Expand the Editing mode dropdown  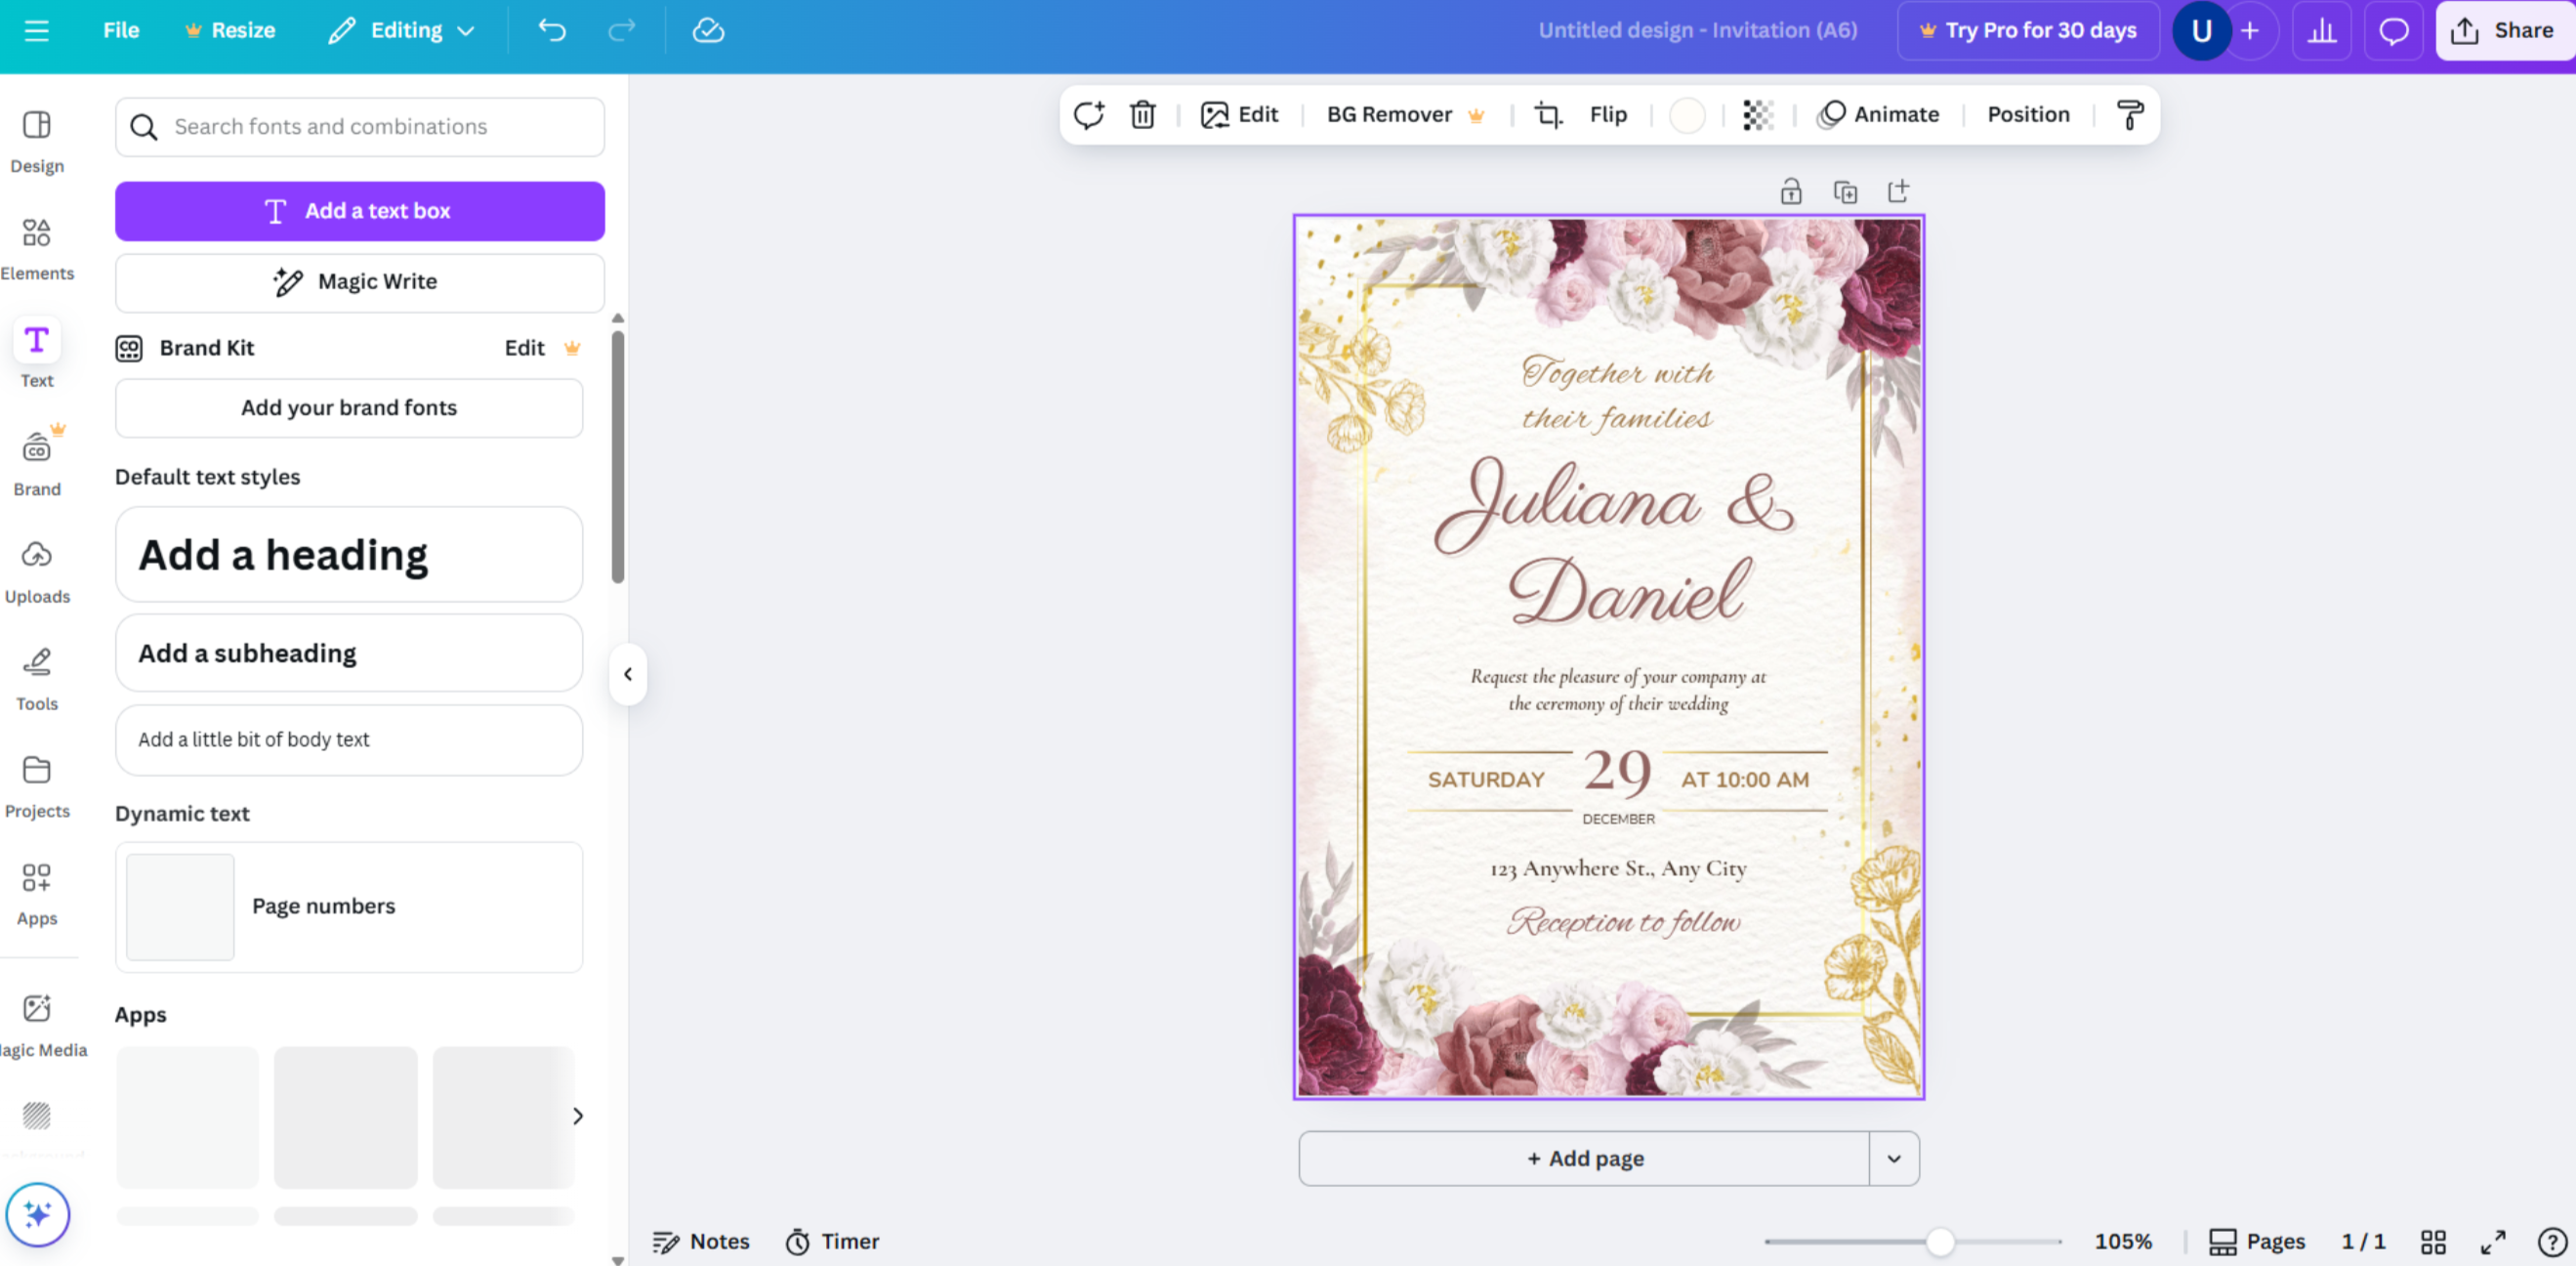tap(467, 30)
